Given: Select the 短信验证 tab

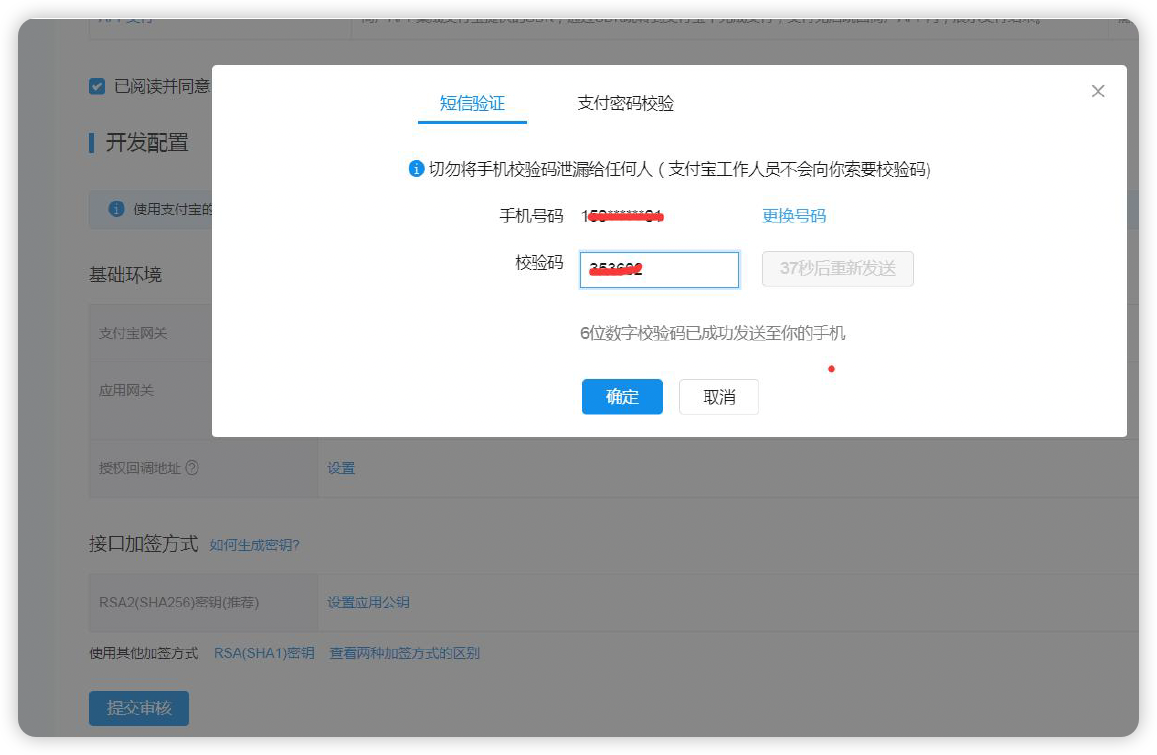Looking at the screenshot, I should 471,103.
